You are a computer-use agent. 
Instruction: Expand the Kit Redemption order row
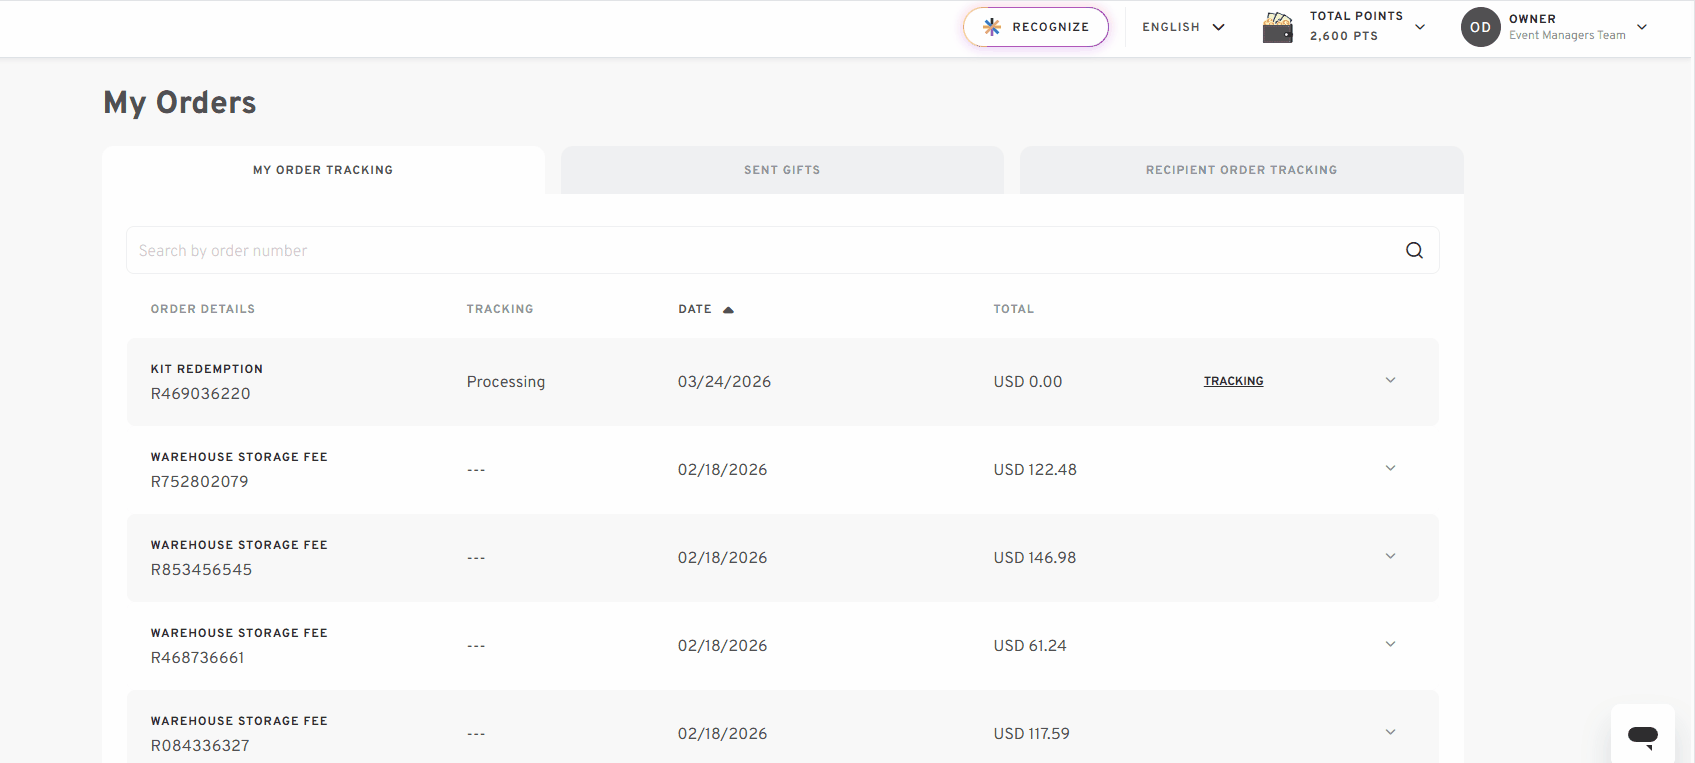click(1390, 380)
